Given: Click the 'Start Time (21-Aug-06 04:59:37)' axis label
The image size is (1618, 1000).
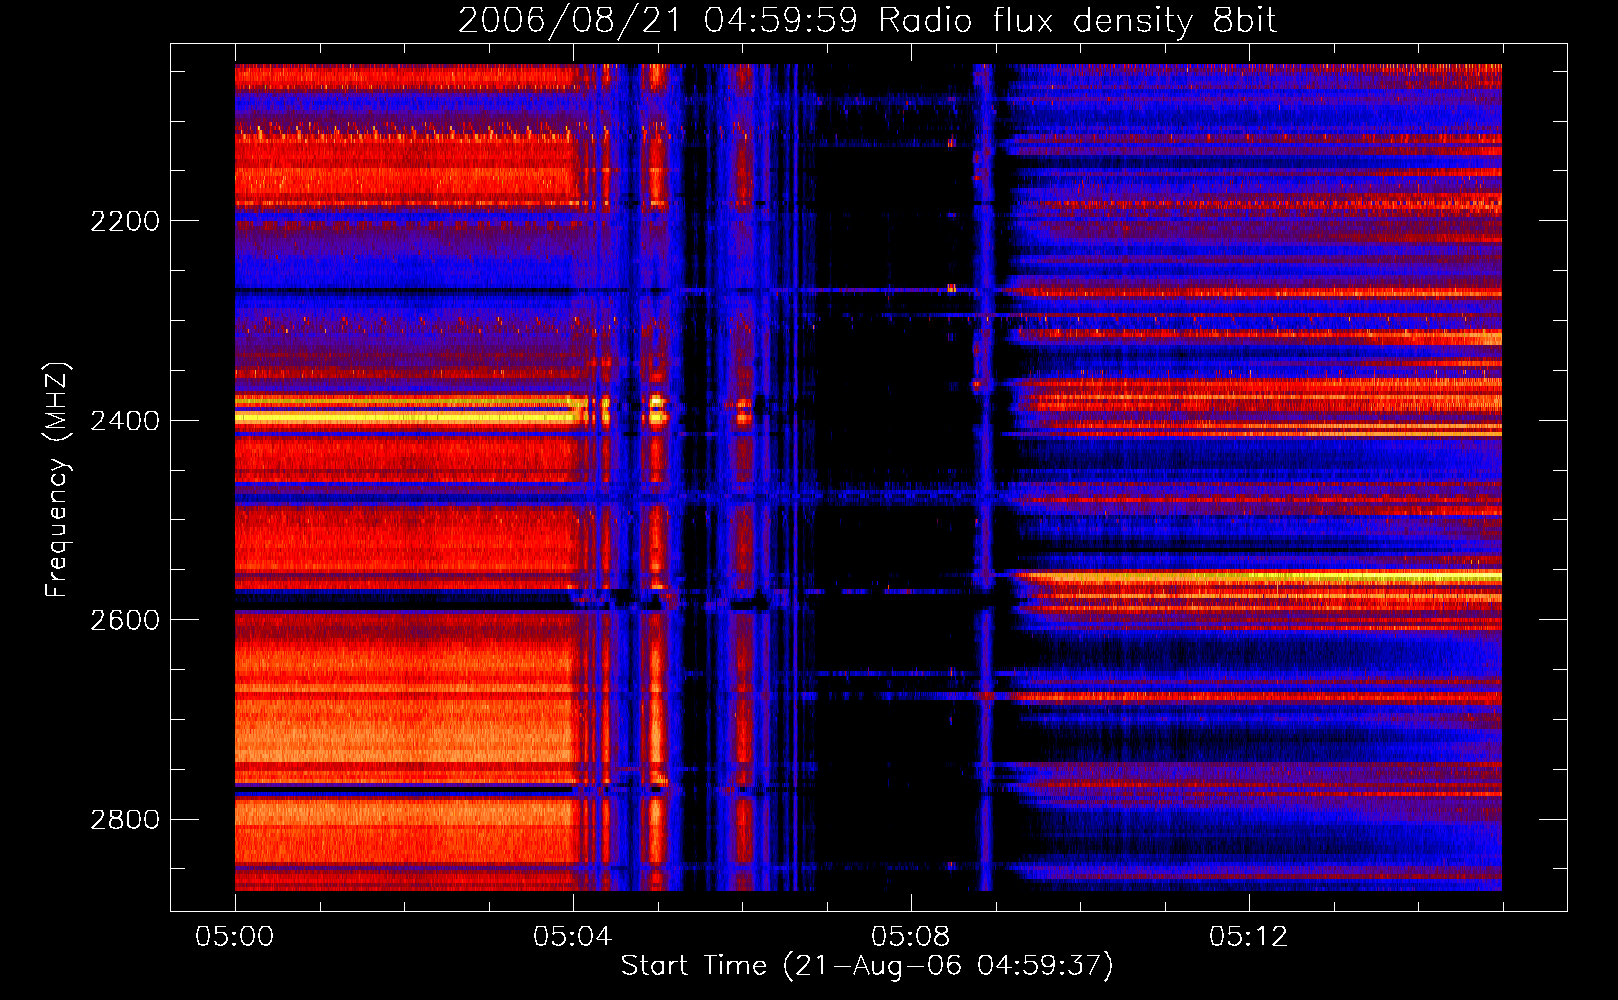Looking at the screenshot, I should pyautogui.click(x=867, y=966).
